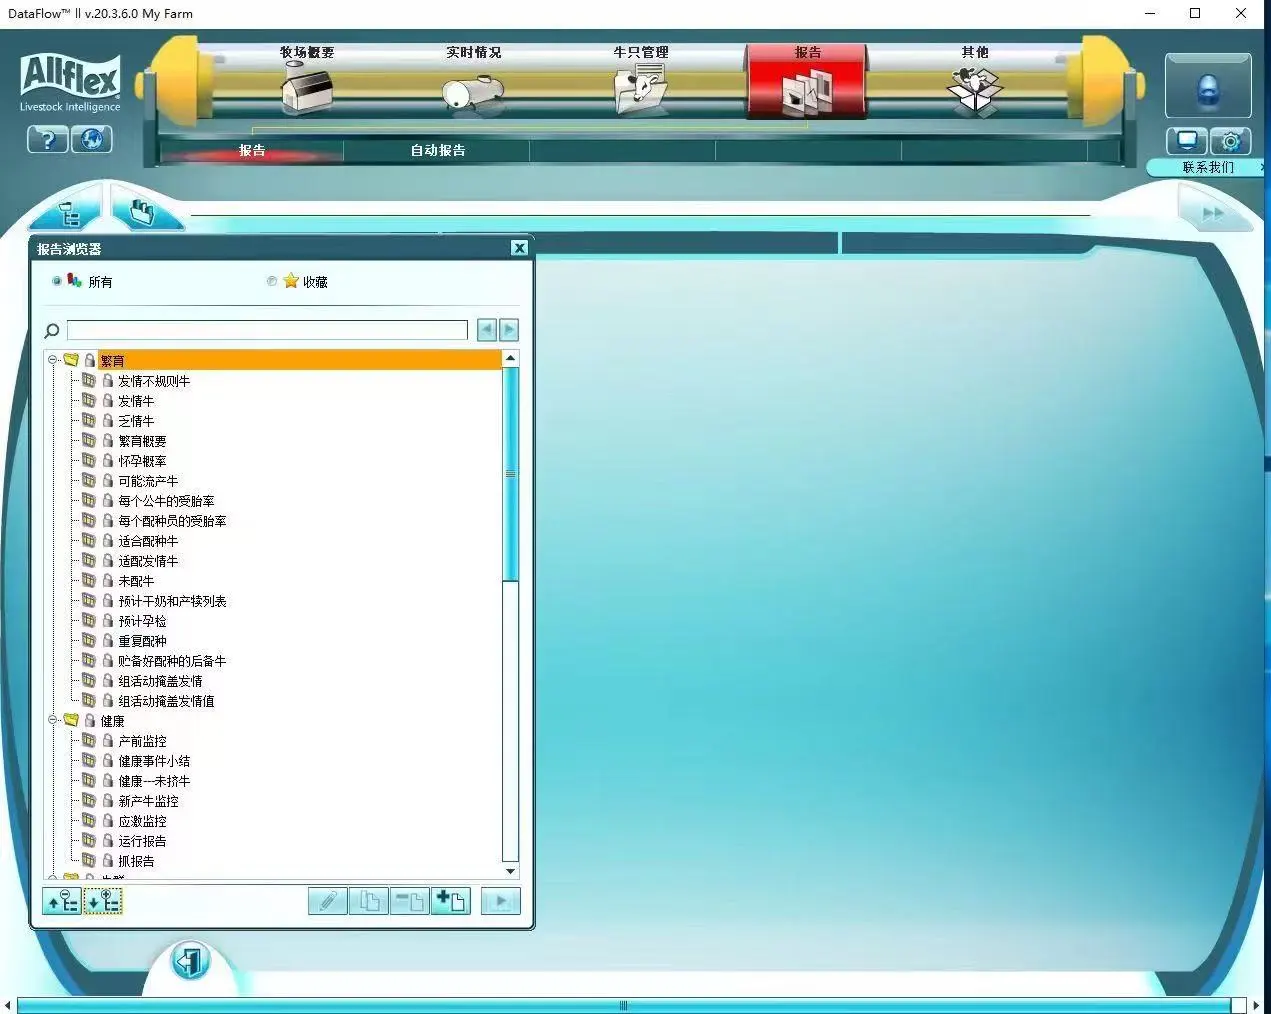Click the search magnifier icon
1271x1014 pixels.
52,331
